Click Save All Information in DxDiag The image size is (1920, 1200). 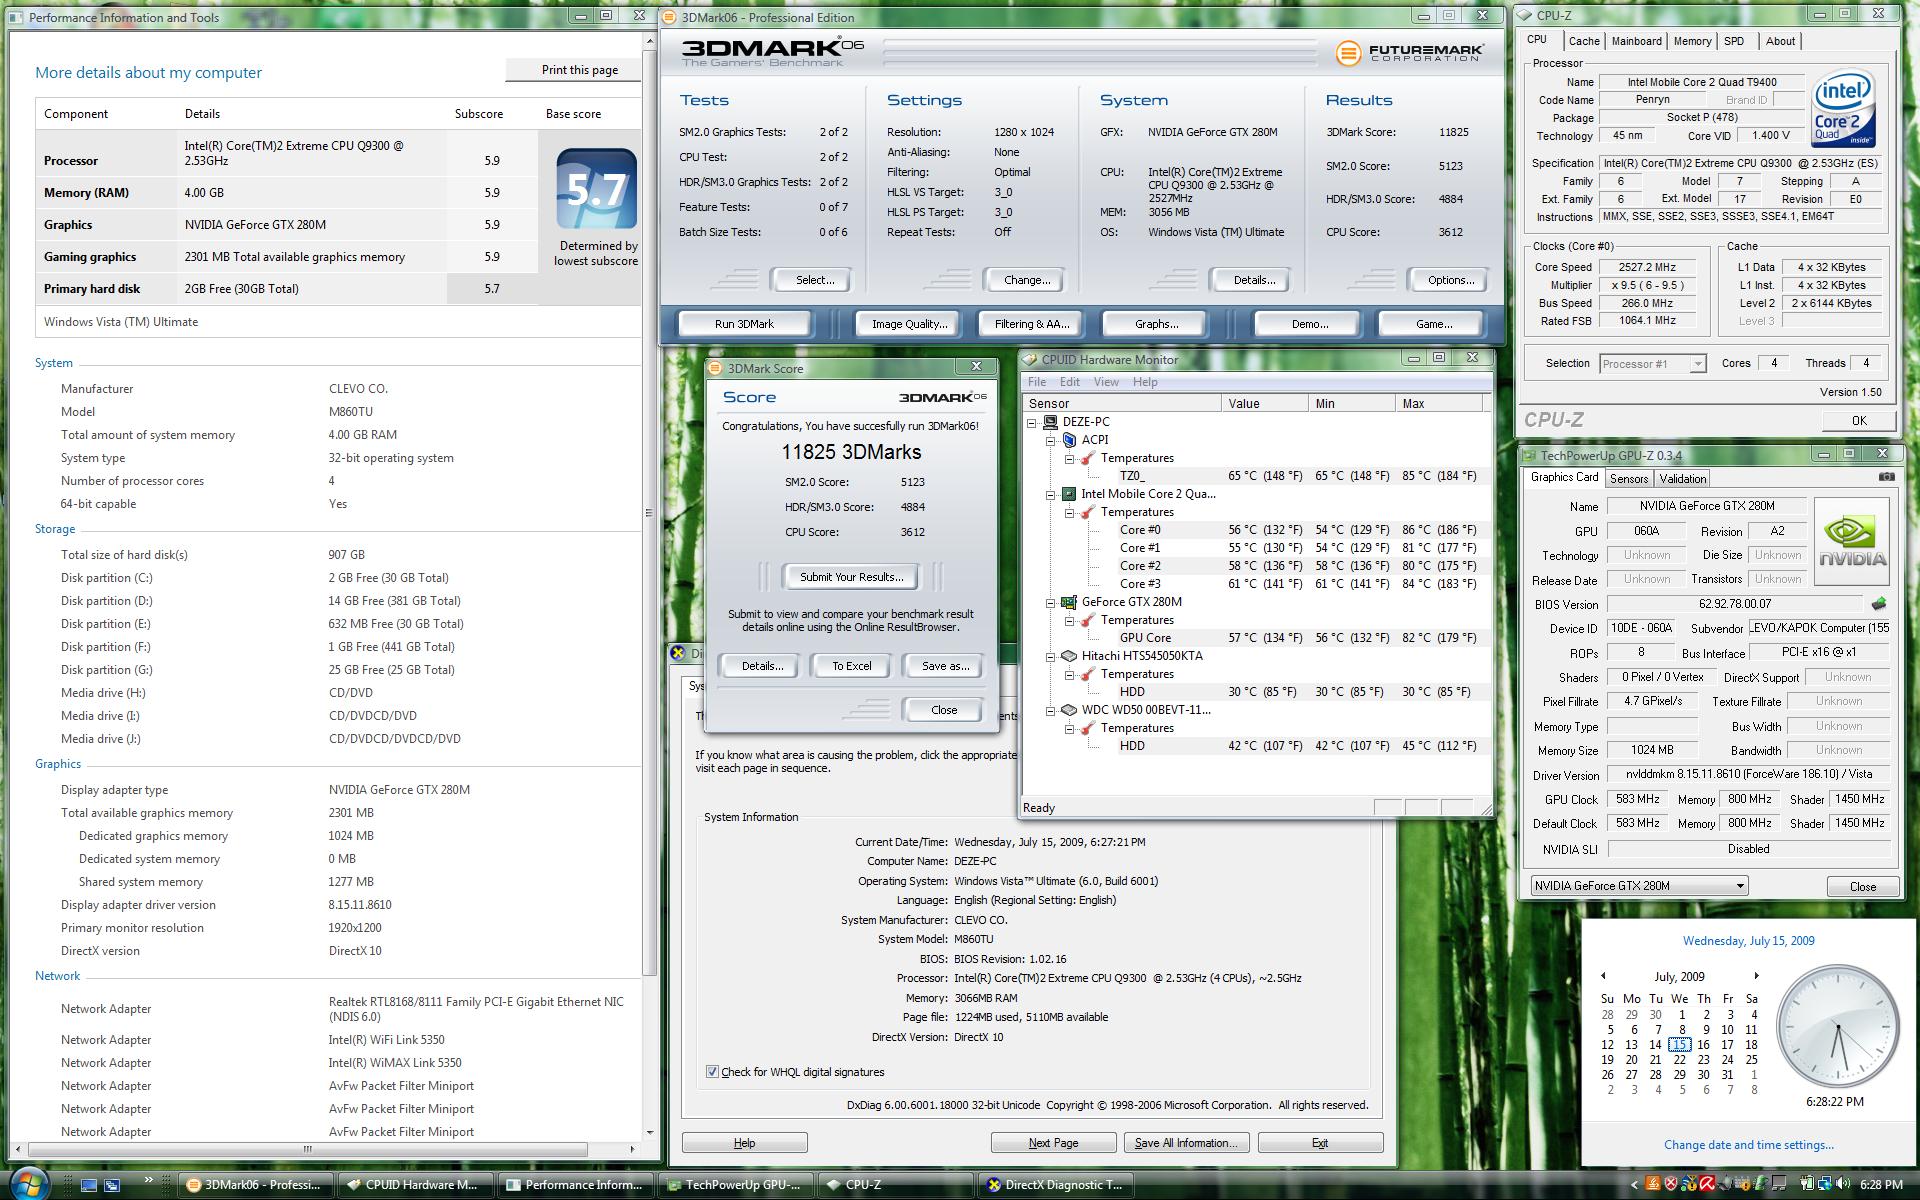tap(1186, 1143)
